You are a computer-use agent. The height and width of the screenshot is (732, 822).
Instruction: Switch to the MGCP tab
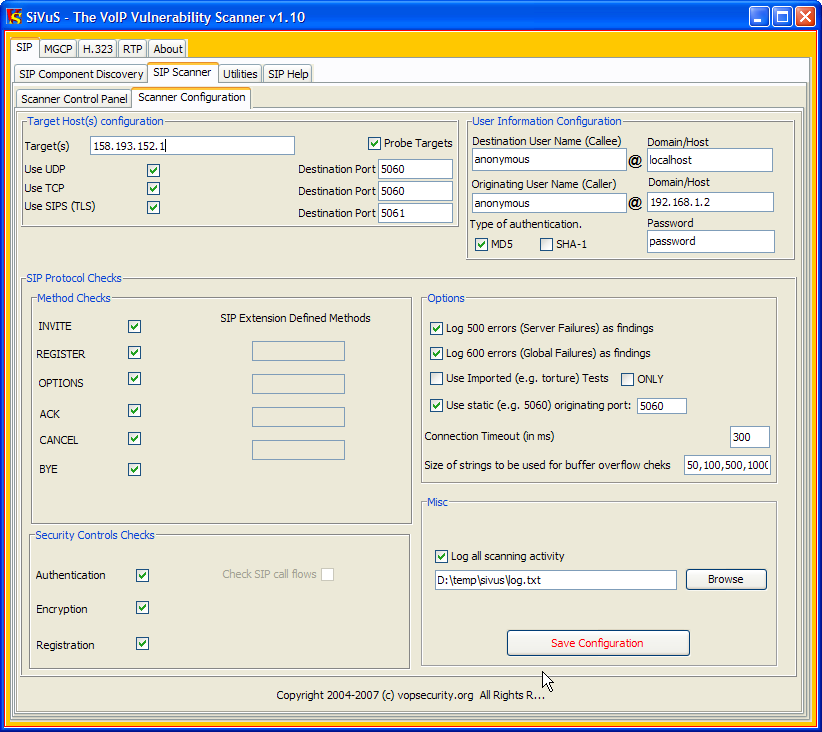pos(58,49)
